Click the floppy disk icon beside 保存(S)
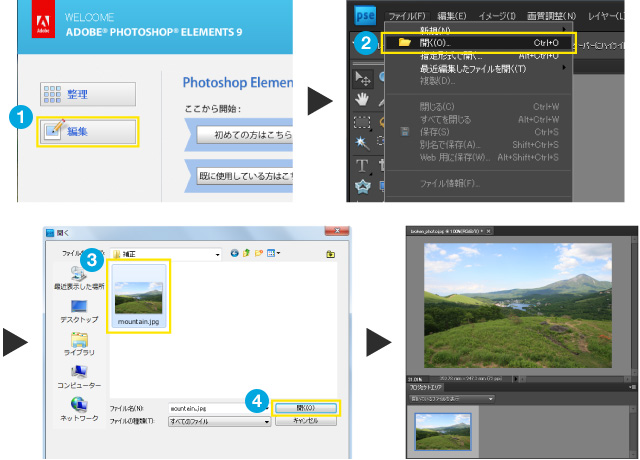Image resolution: width=640 pixels, height=460 pixels. point(404,131)
